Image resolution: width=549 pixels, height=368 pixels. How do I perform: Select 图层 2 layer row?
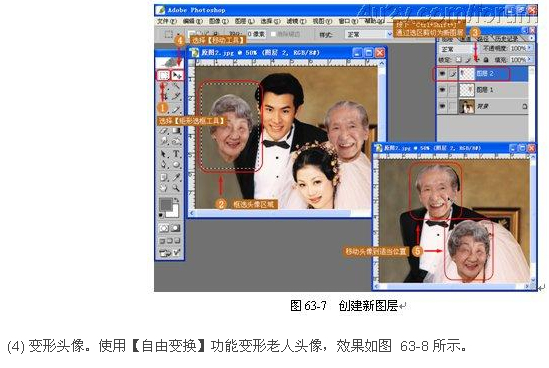(x=483, y=74)
